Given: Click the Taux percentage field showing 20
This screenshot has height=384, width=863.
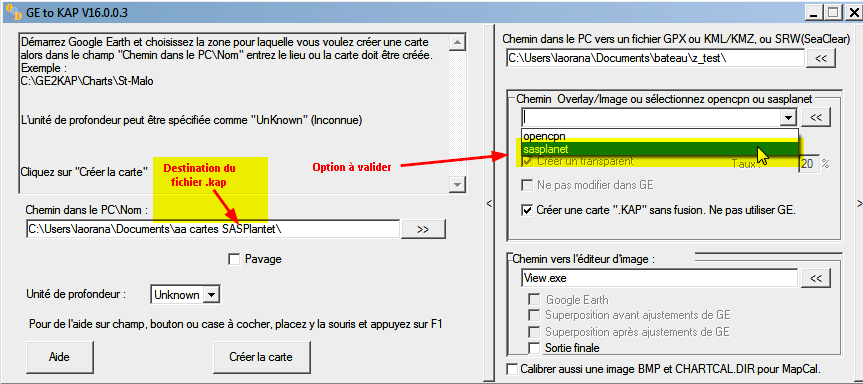Looking at the screenshot, I should coord(809,164).
